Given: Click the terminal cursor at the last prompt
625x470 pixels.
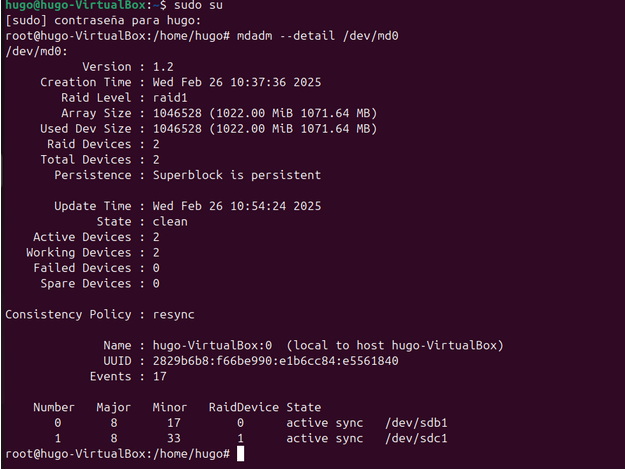Looking at the screenshot, I should 241,454.
